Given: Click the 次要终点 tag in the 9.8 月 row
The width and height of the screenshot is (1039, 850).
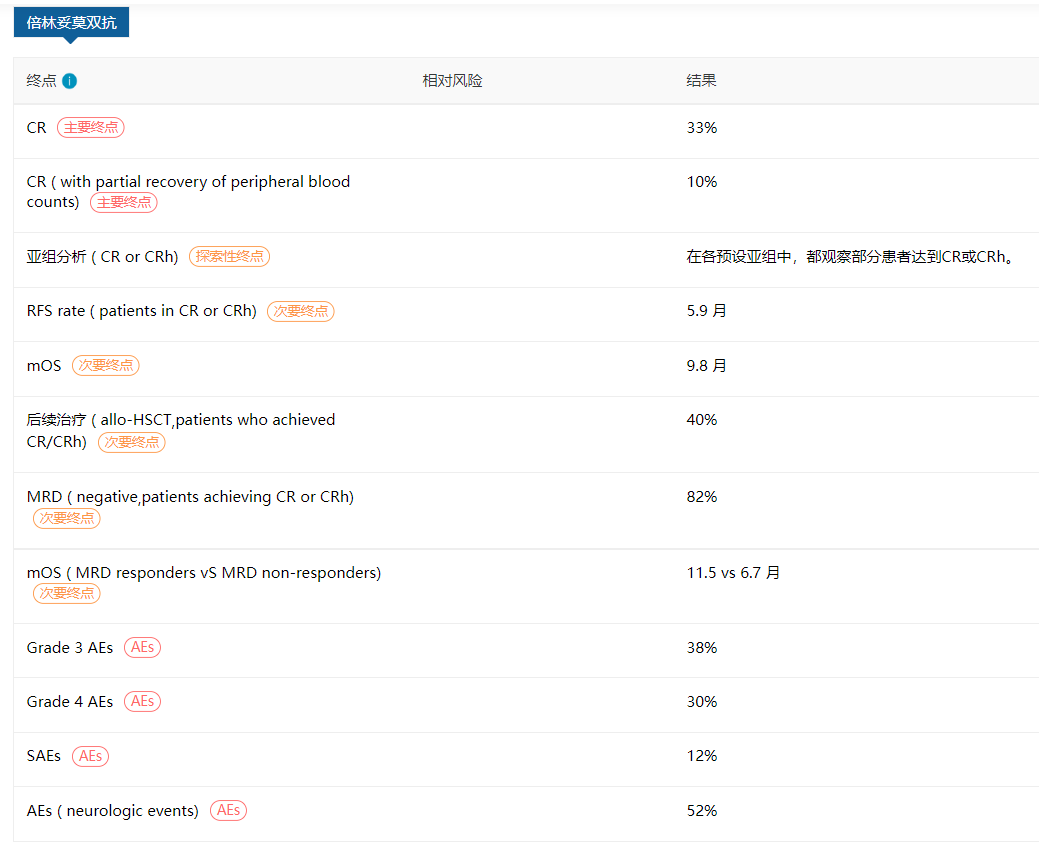Looking at the screenshot, I should pyautogui.click(x=106, y=366).
